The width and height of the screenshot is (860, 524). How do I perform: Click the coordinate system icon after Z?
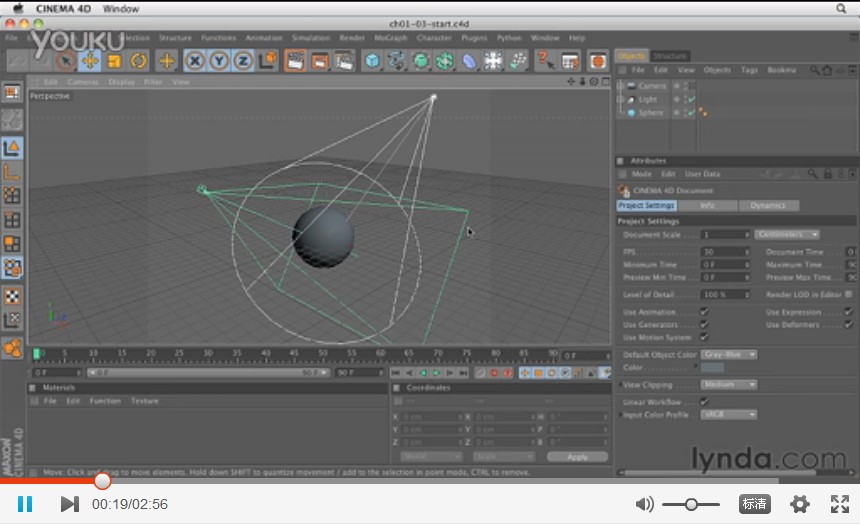268,61
